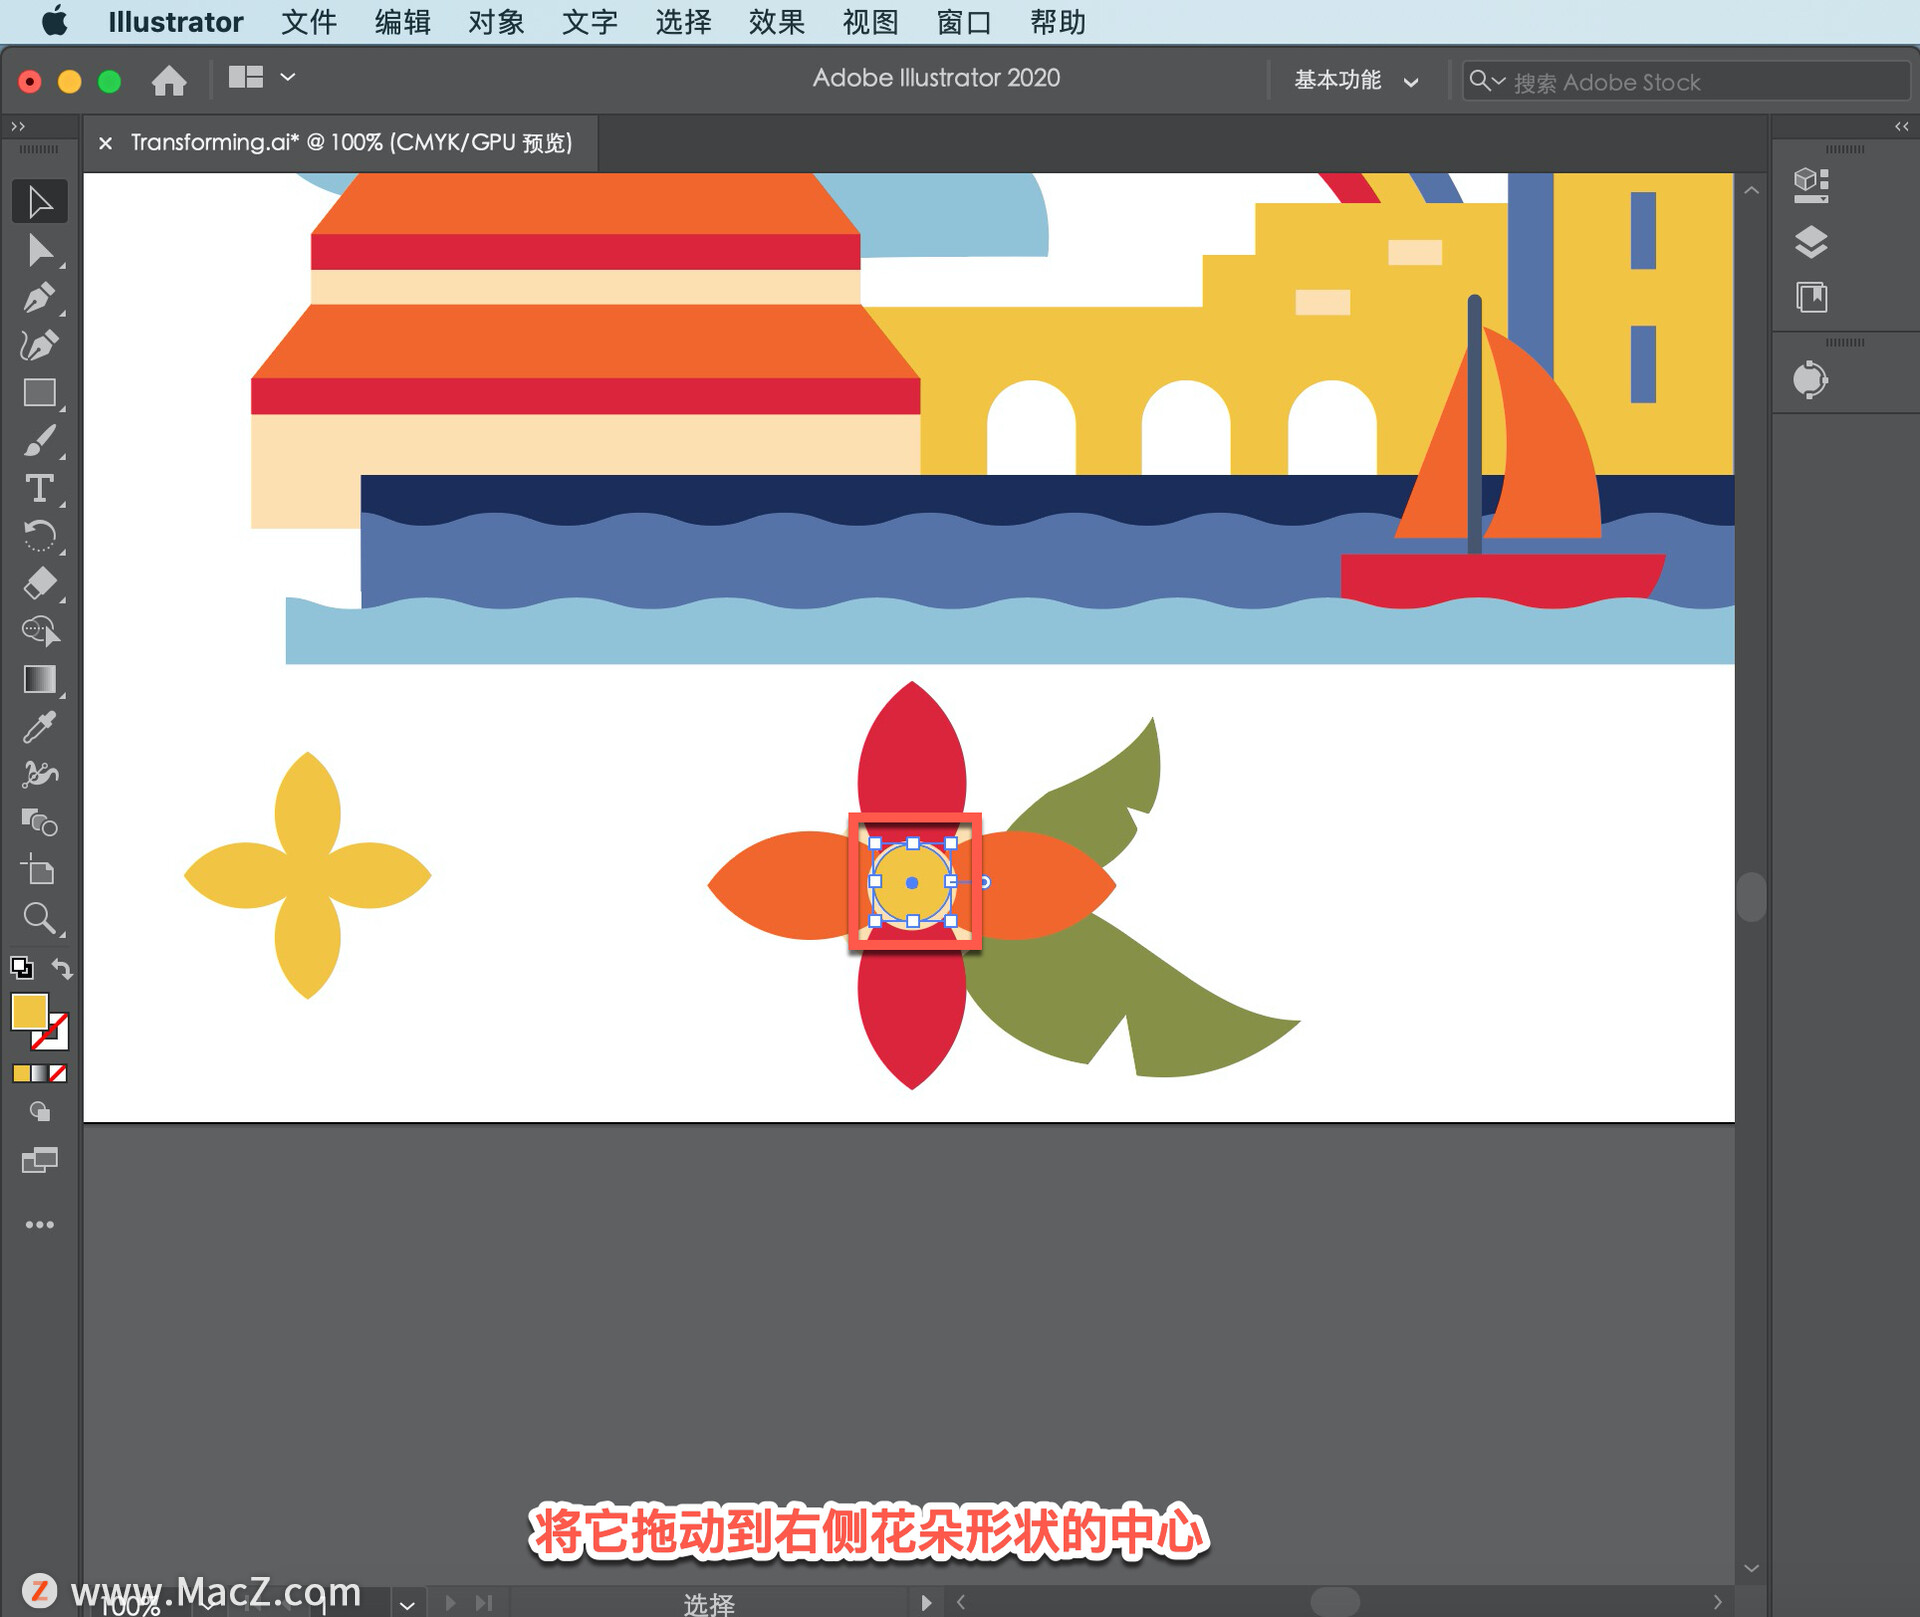Image resolution: width=1920 pixels, height=1617 pixels.
Task: Set paint to None mode
Action: pos(59,1073)
